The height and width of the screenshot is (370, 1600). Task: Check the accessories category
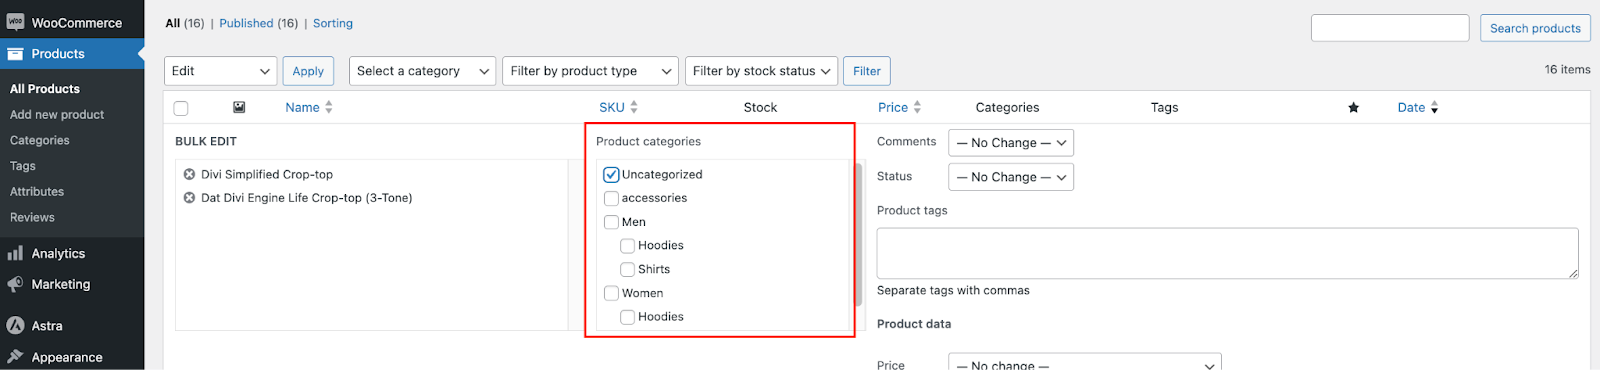pyautogui.click(x=611, y=198)
